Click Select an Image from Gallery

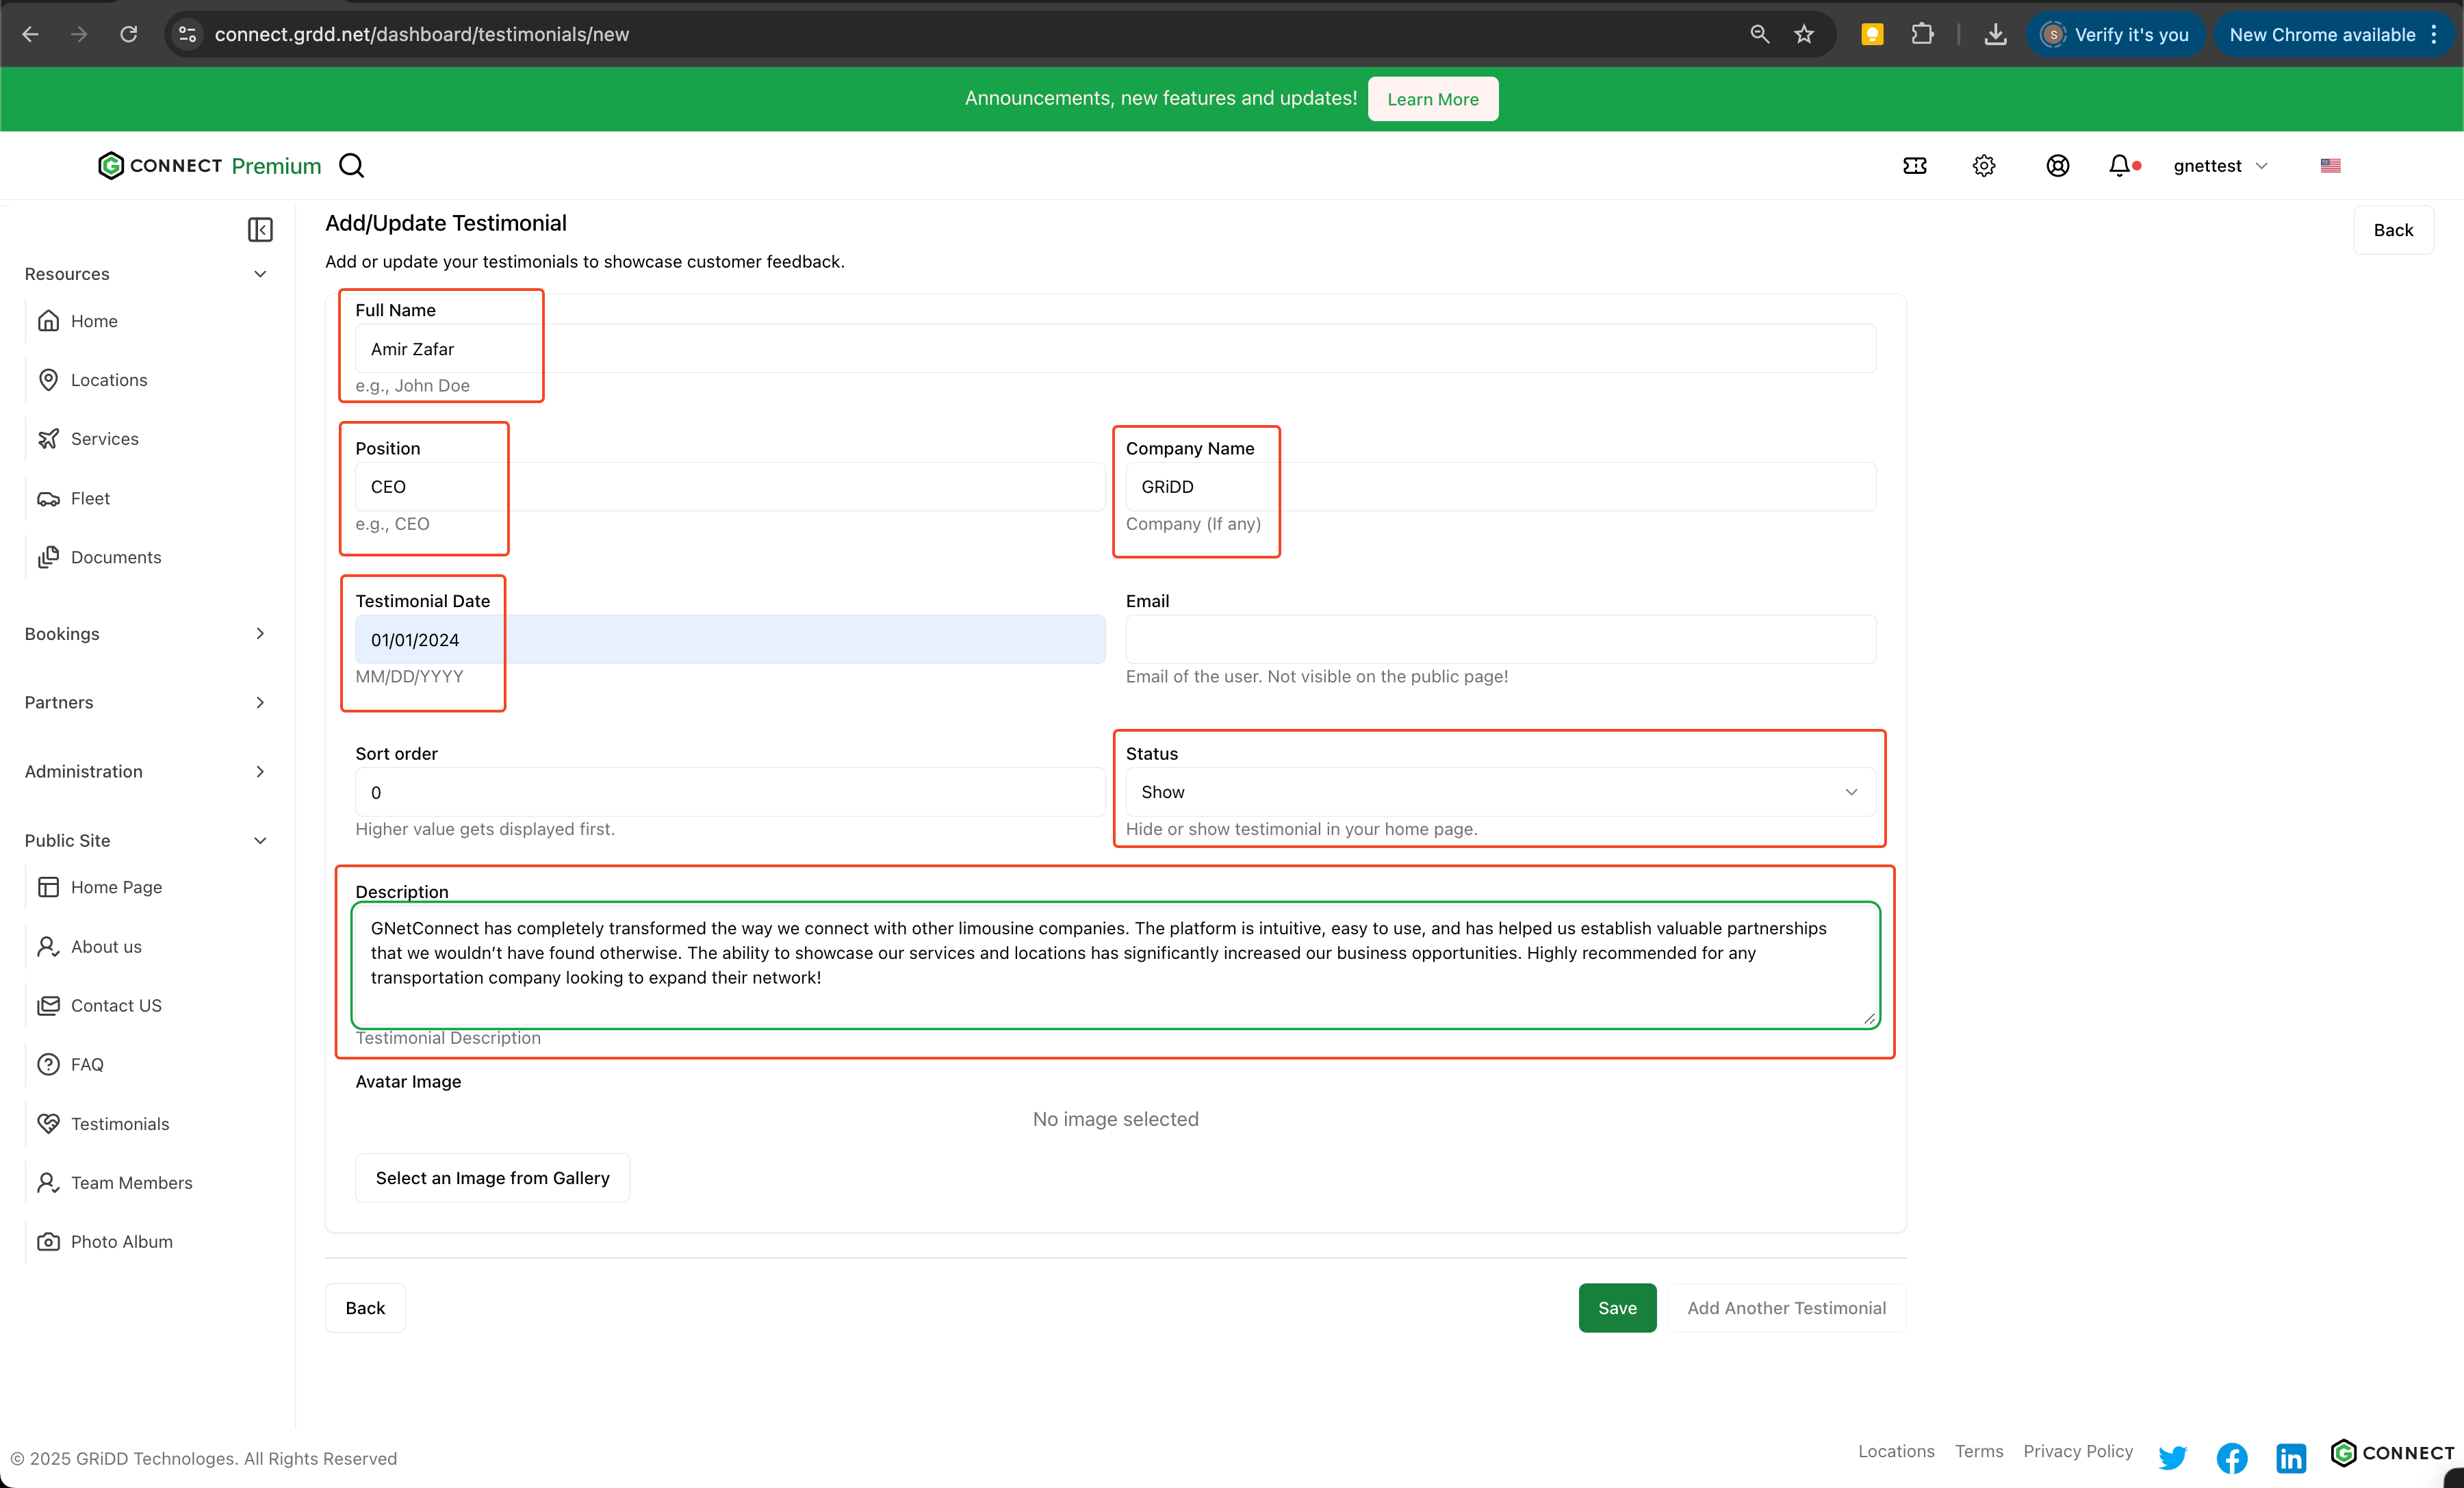coord(492,1178)
